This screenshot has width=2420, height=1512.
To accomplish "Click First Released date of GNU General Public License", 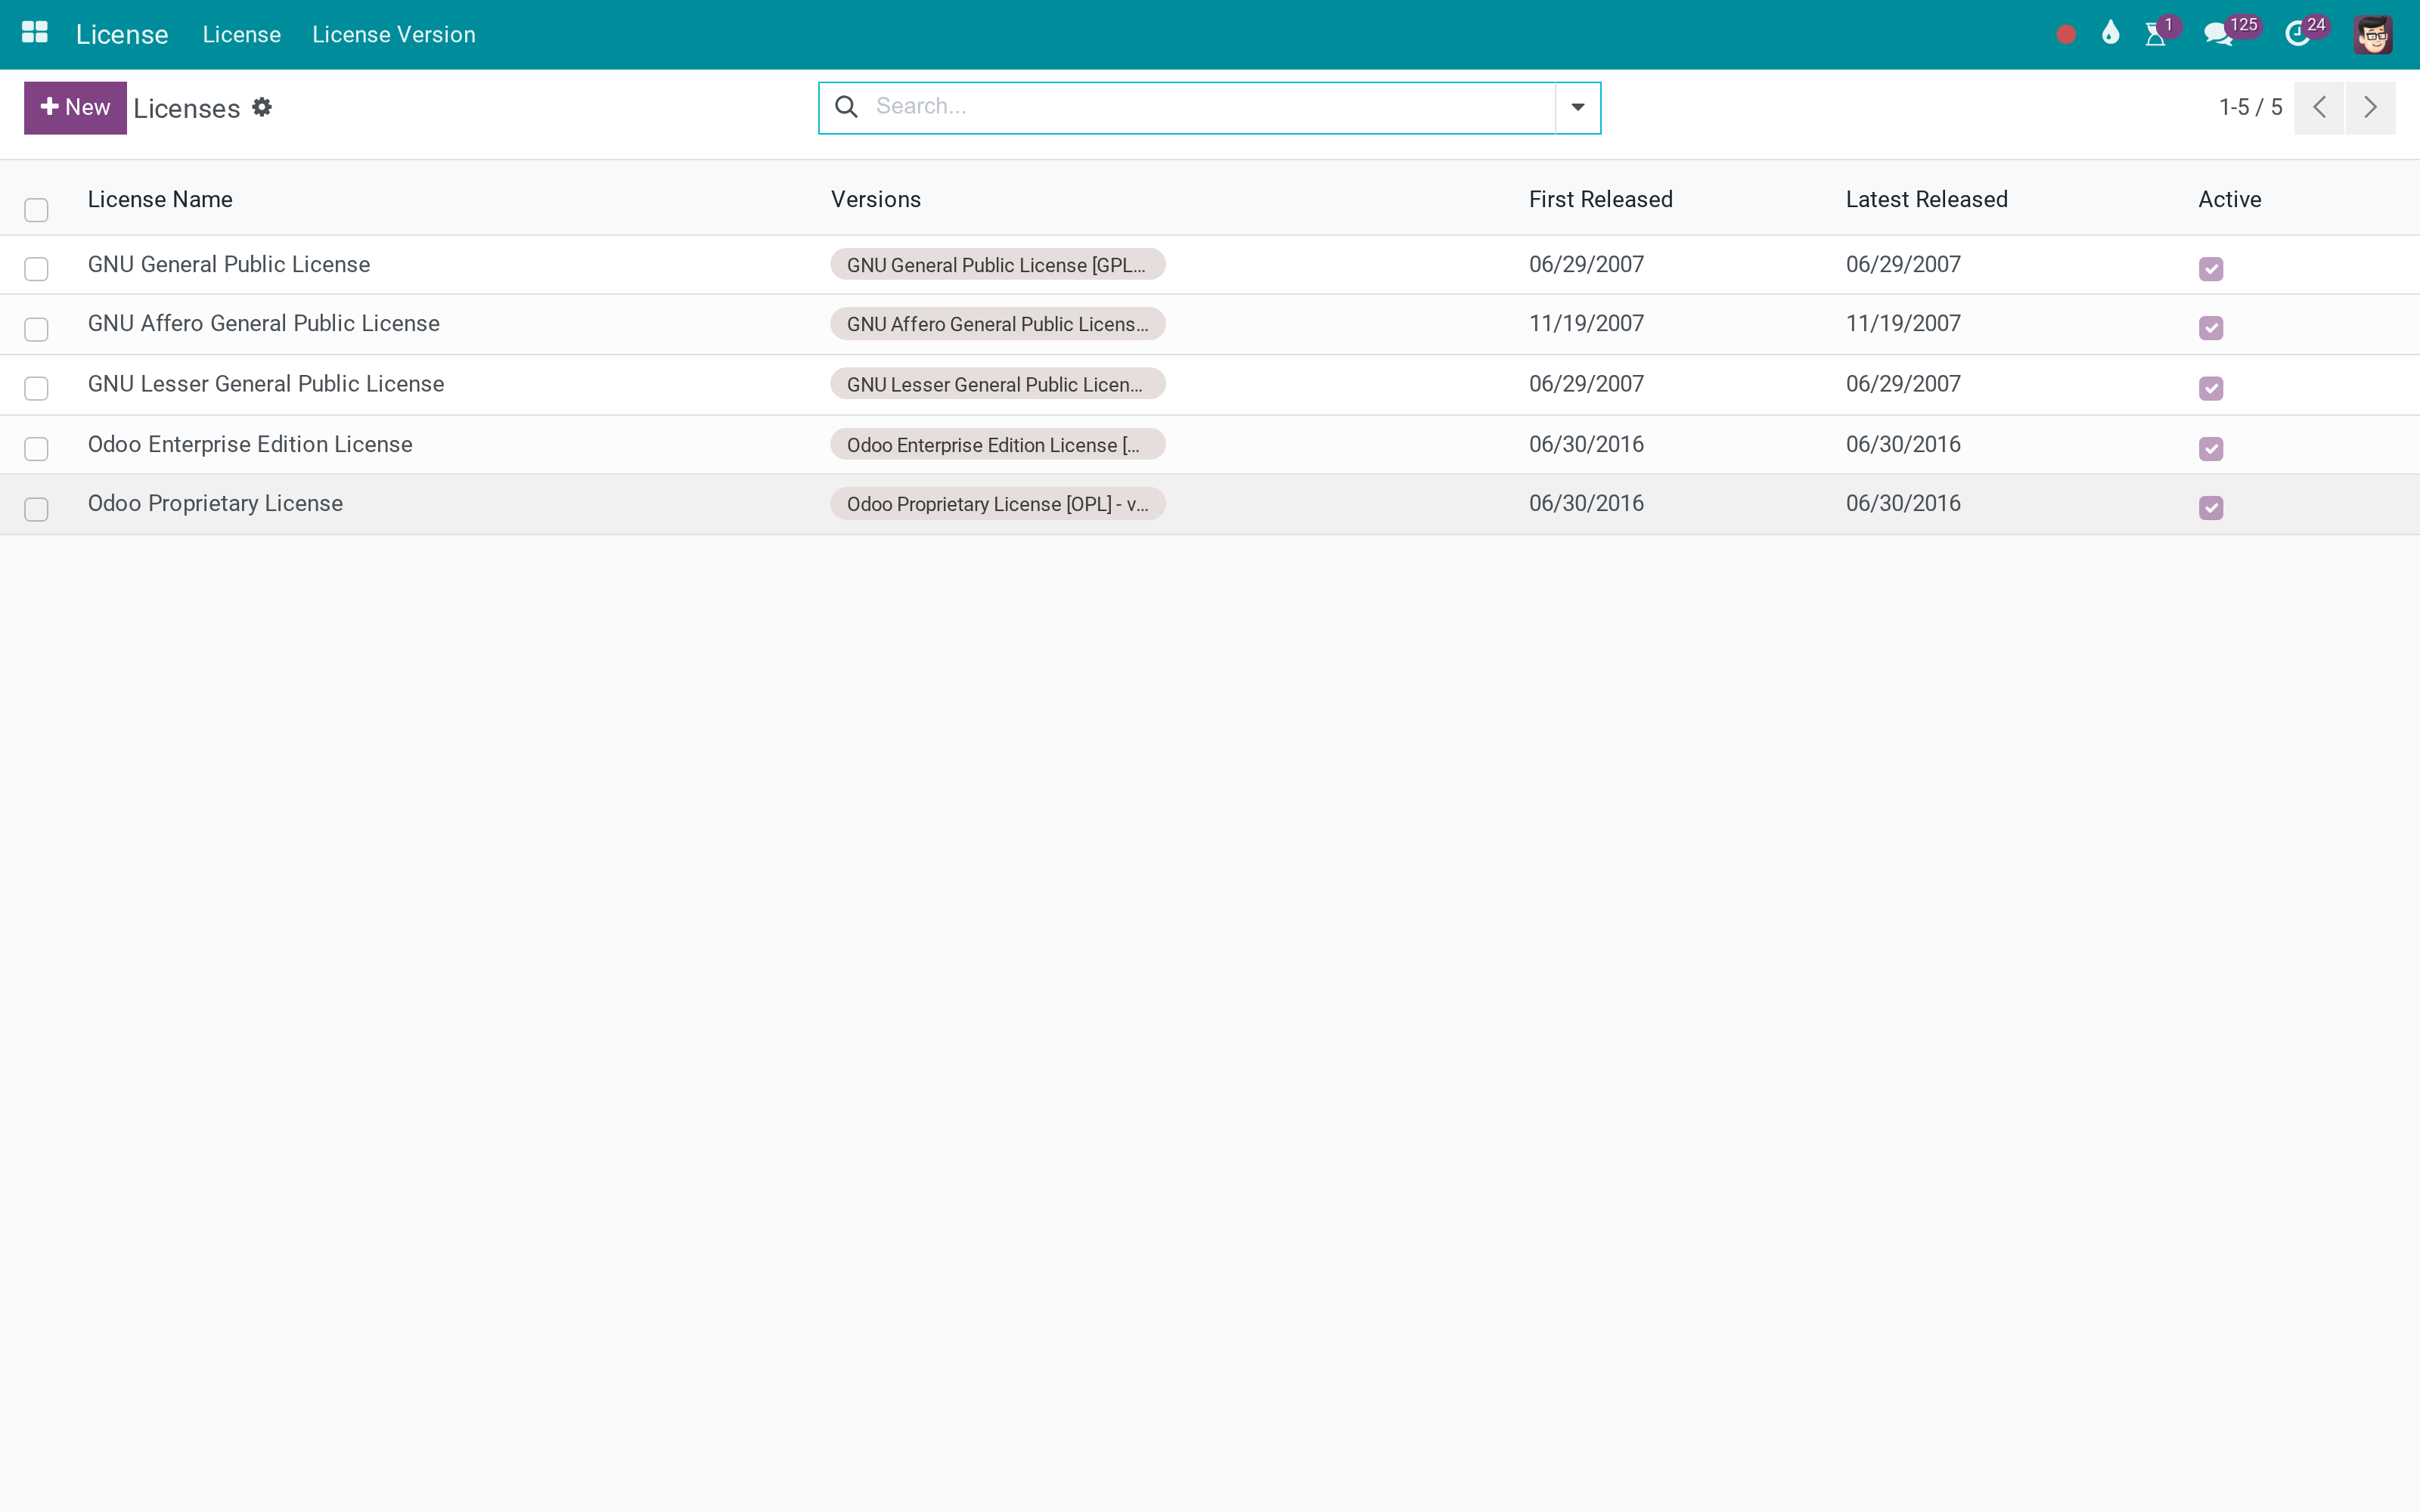I will (1586, 264).
